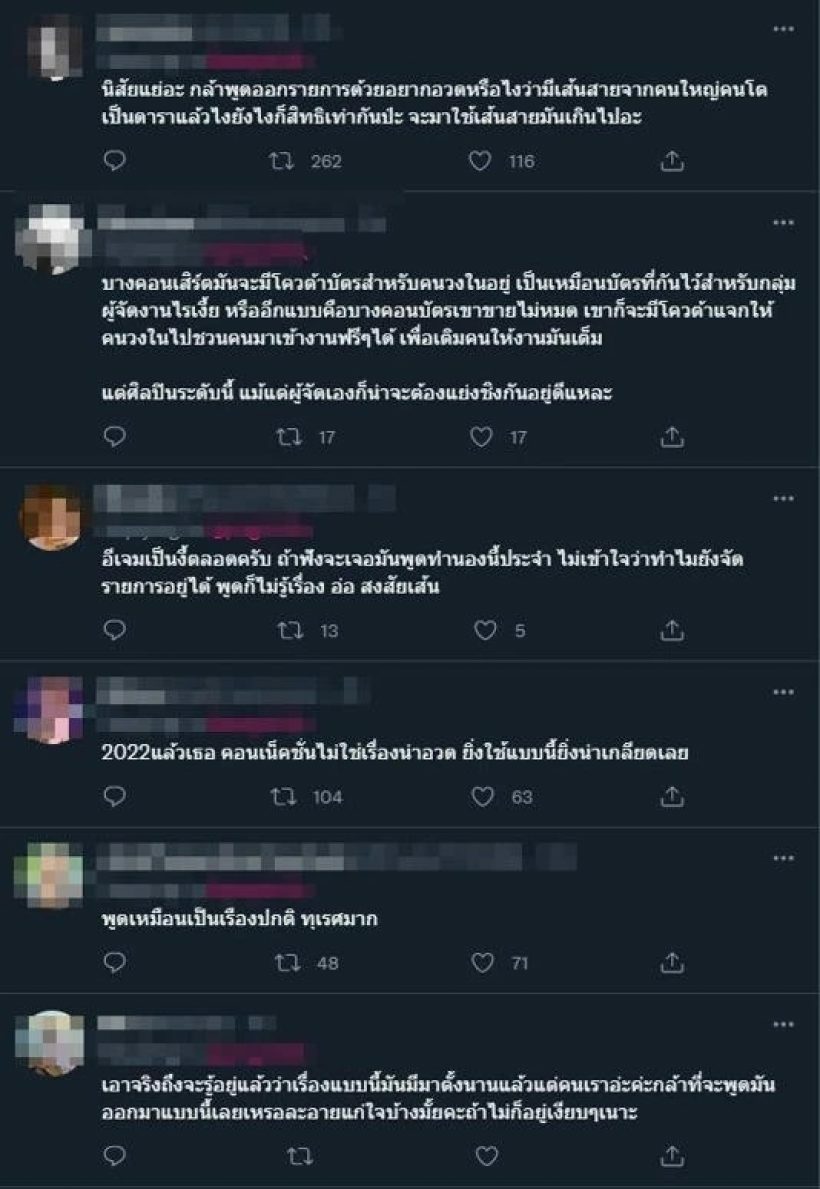Reply to the tweet with 262 retweets

[115, 161]
